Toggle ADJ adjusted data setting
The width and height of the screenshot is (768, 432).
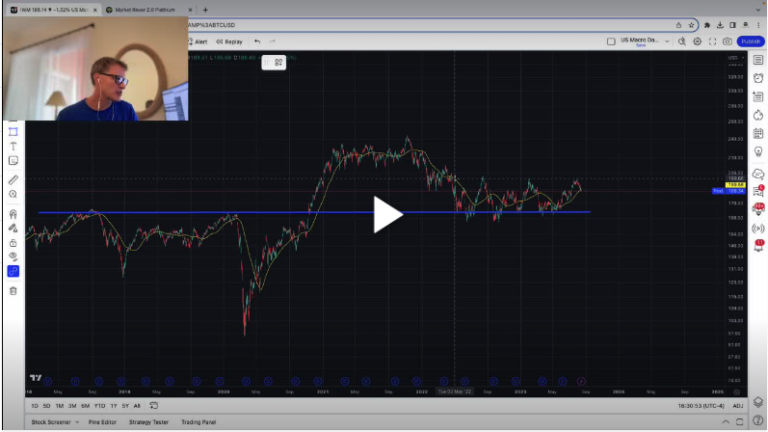(x=735, y=406)
